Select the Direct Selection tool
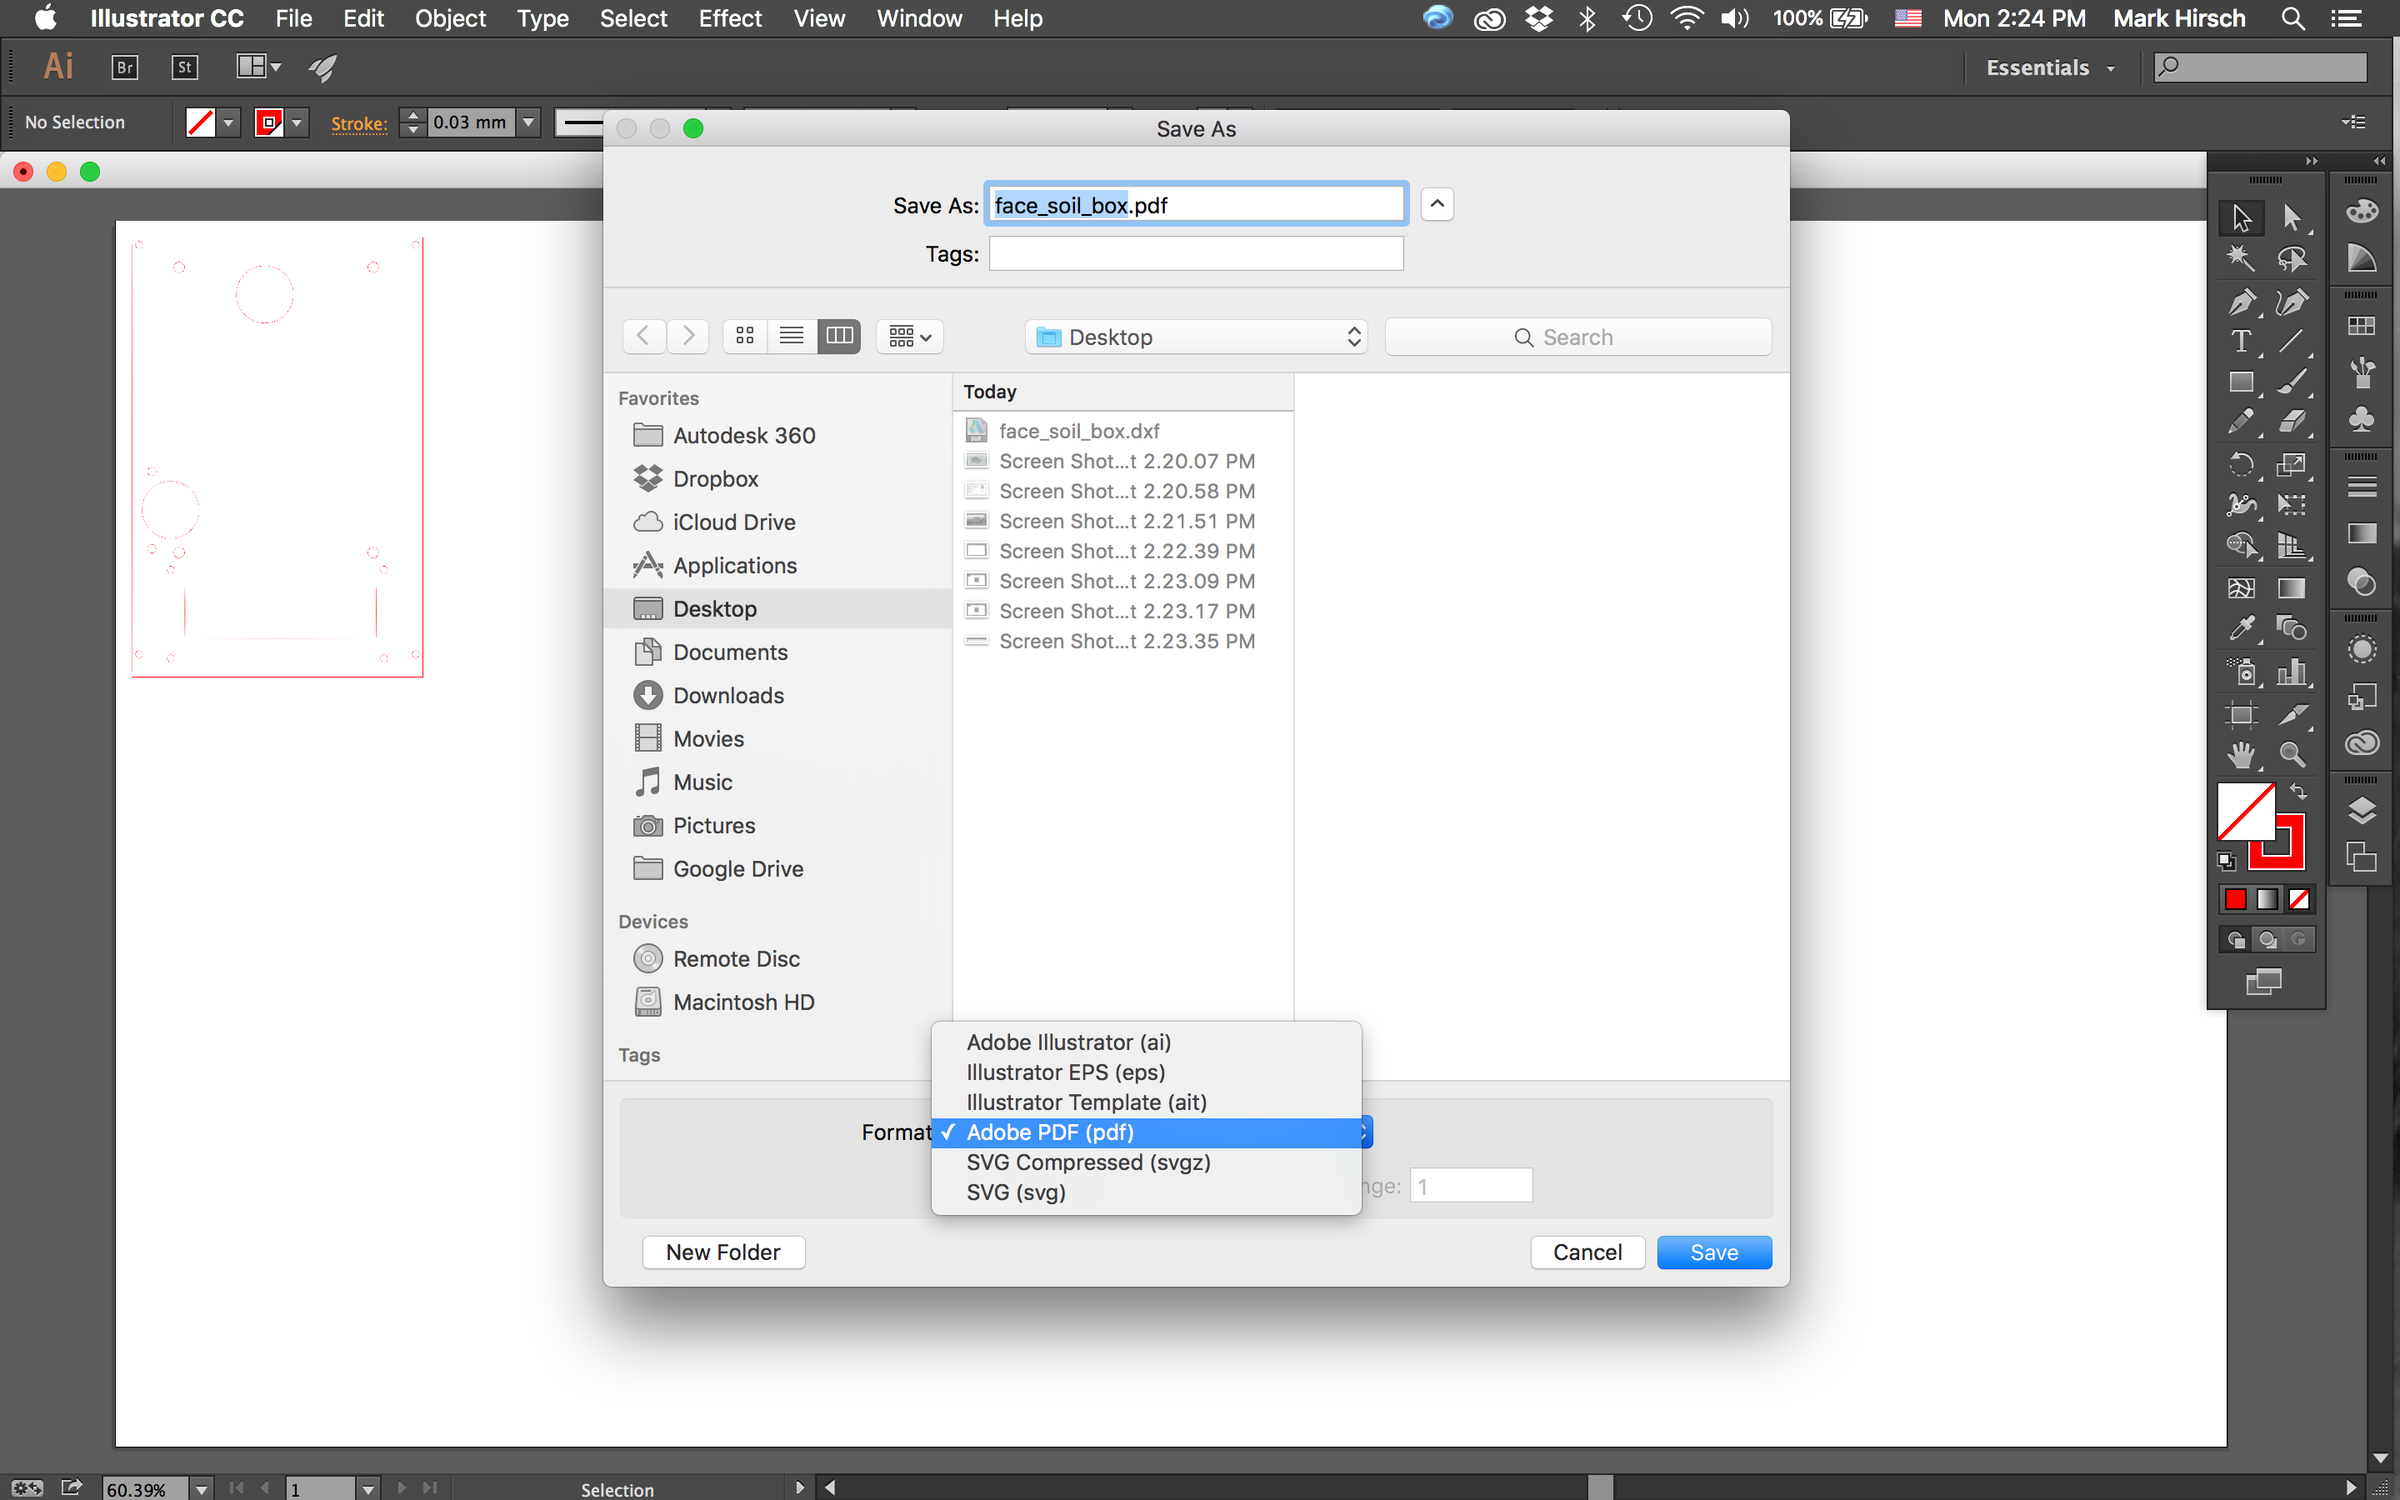This screenshot has width=2400, height=1500. pos(2292,216)
